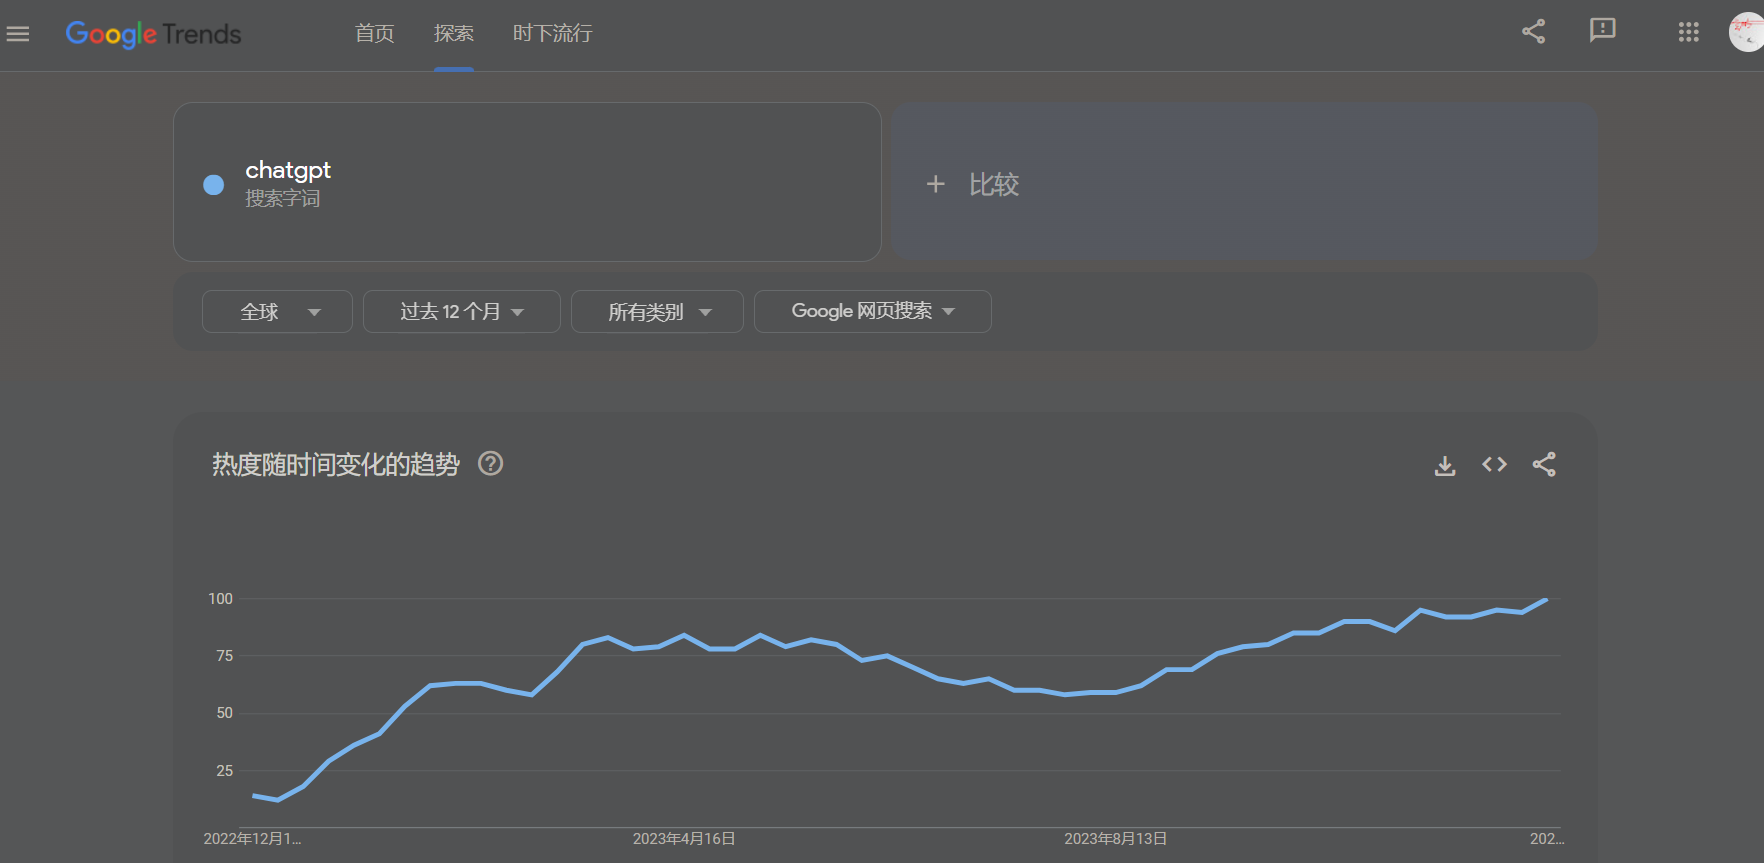This screenshot has height=863, width=1764.
Task: Click the 搜索字词 label under chatgpt
Action: (x=283, y=199)
